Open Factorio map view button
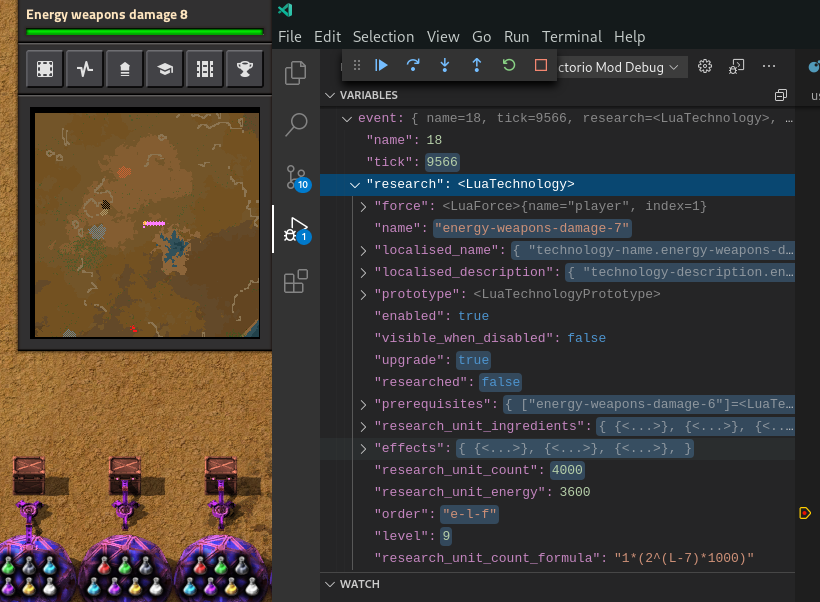Viewport: 820px width, 602px height. click(45, 69)
